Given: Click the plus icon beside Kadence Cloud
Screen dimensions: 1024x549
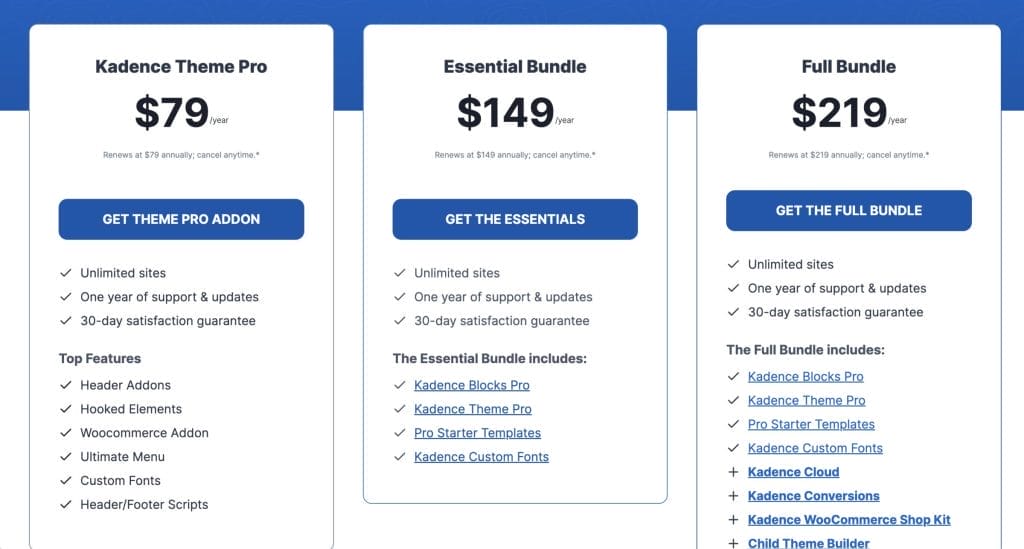Looking at the screenshot, I should [x=733, y=472].
